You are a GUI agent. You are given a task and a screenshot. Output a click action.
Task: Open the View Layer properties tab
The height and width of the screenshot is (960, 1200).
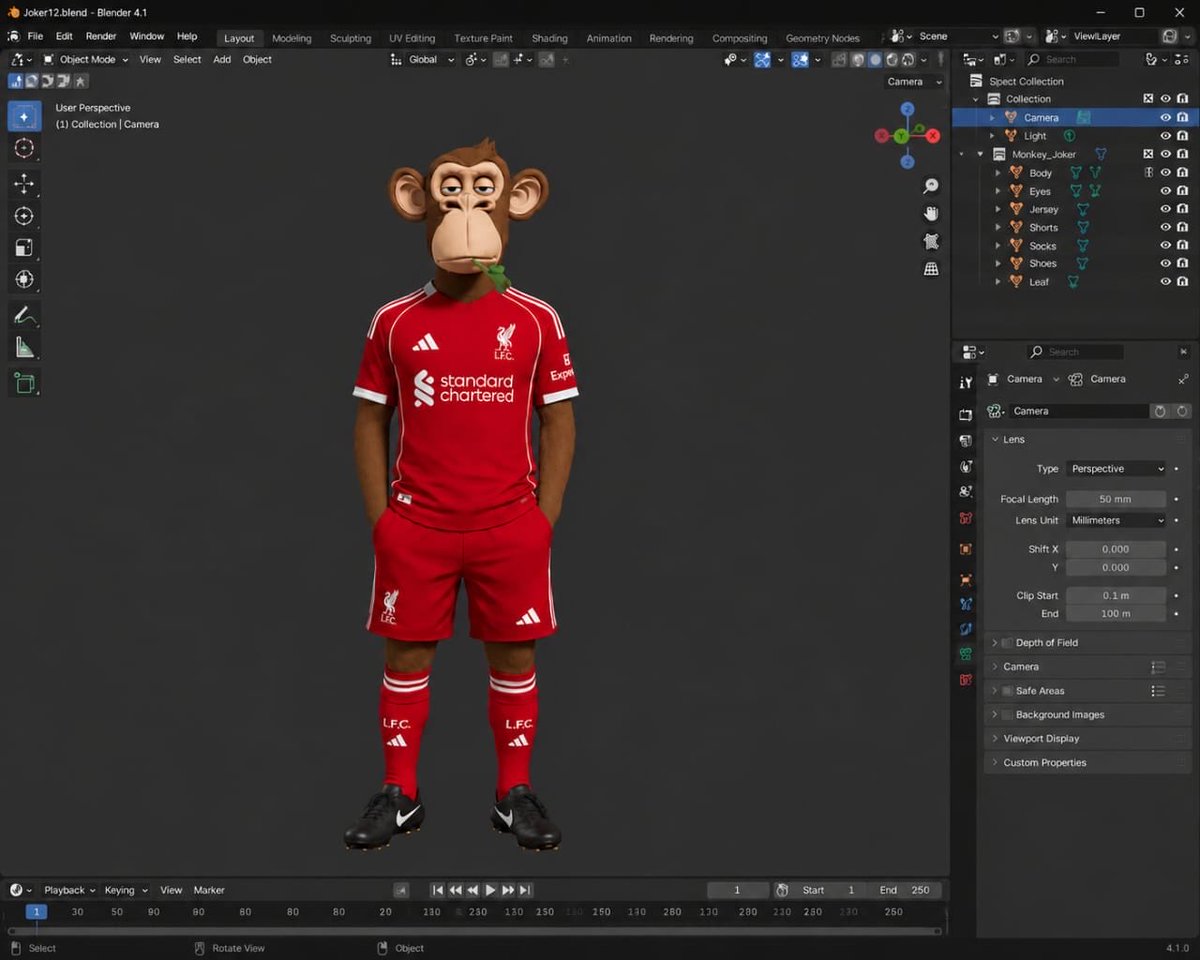(966, 466)
